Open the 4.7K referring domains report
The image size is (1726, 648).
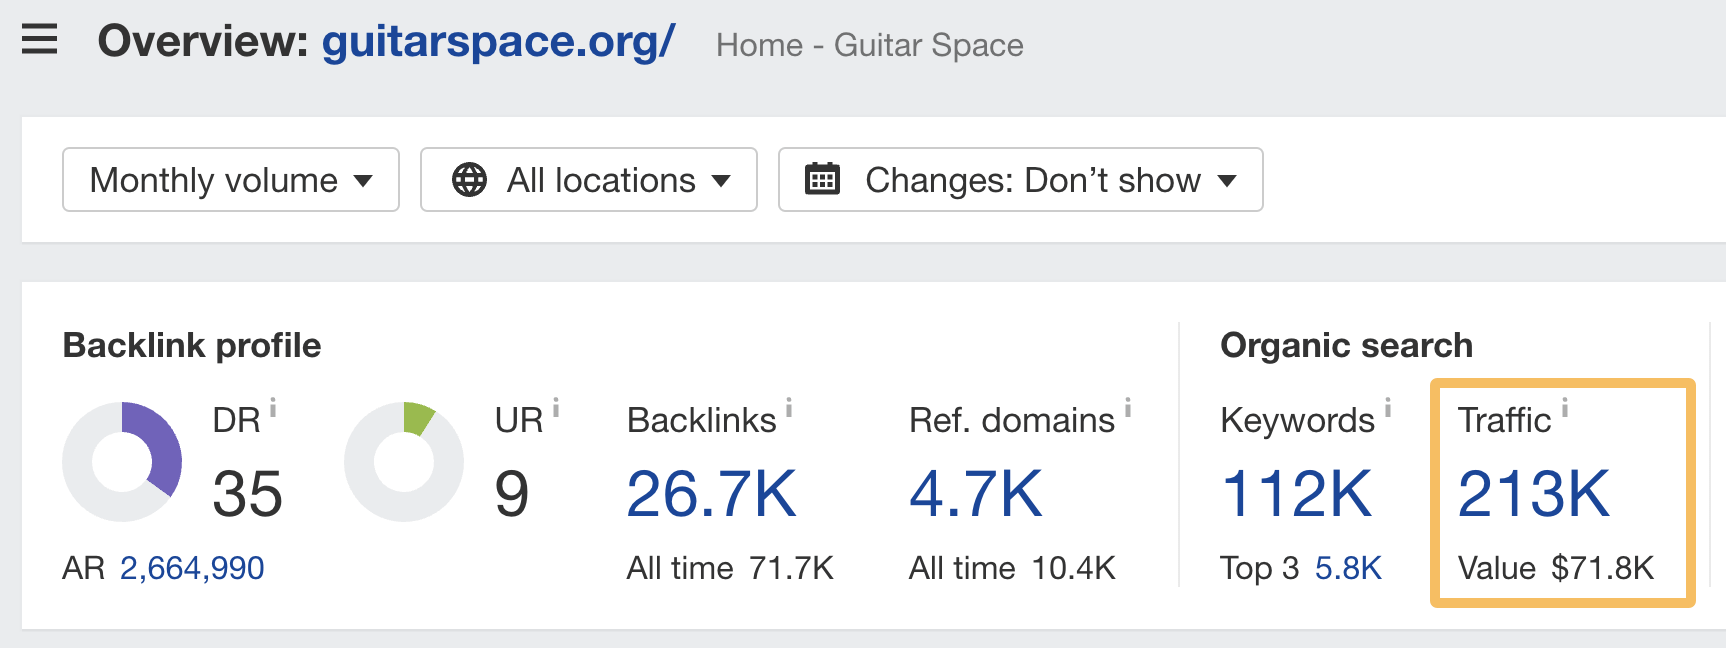coord(975,491)
